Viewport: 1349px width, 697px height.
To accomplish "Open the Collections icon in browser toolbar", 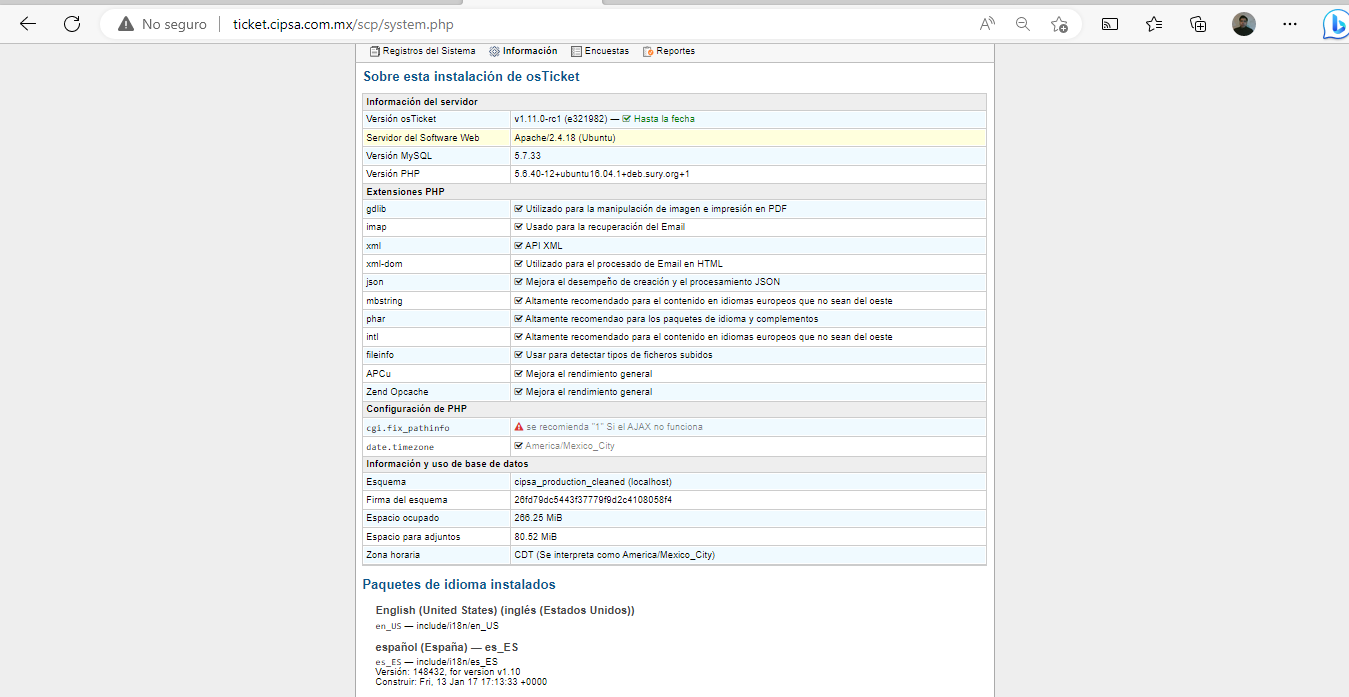I will (x=1198, y=24).
